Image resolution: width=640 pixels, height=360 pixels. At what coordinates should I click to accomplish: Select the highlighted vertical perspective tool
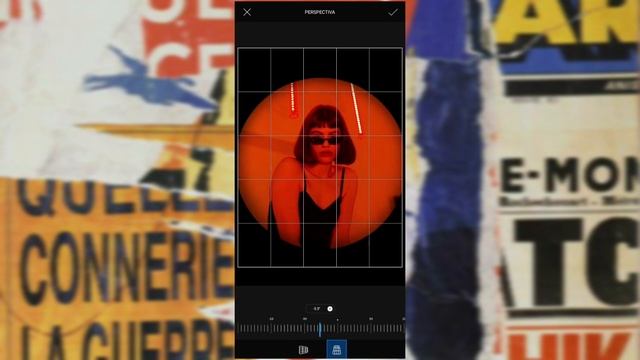337,349
